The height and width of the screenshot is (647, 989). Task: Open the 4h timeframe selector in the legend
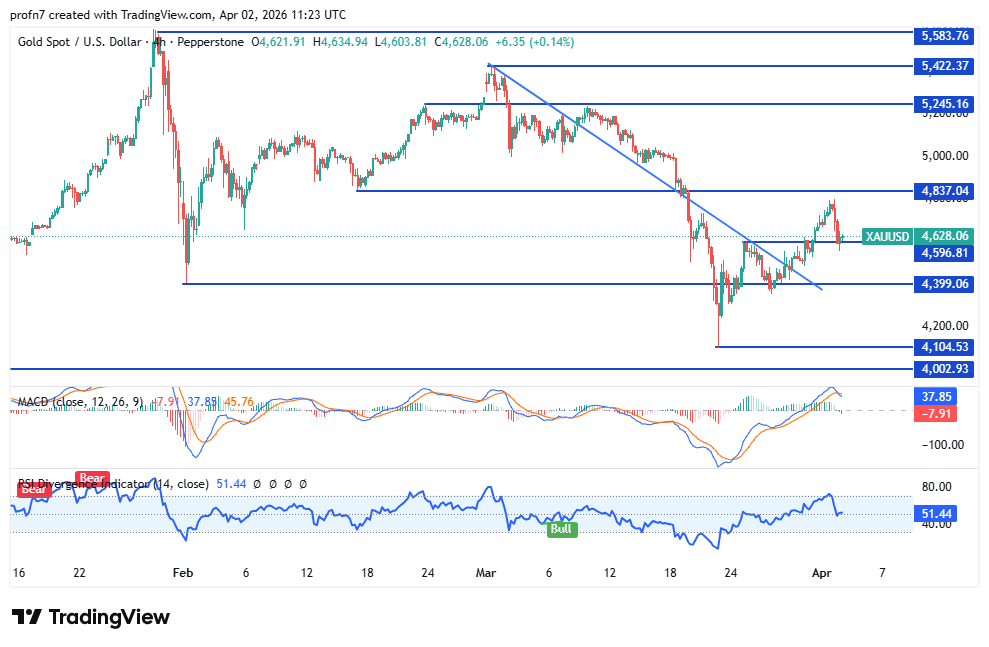coord(158,42)
